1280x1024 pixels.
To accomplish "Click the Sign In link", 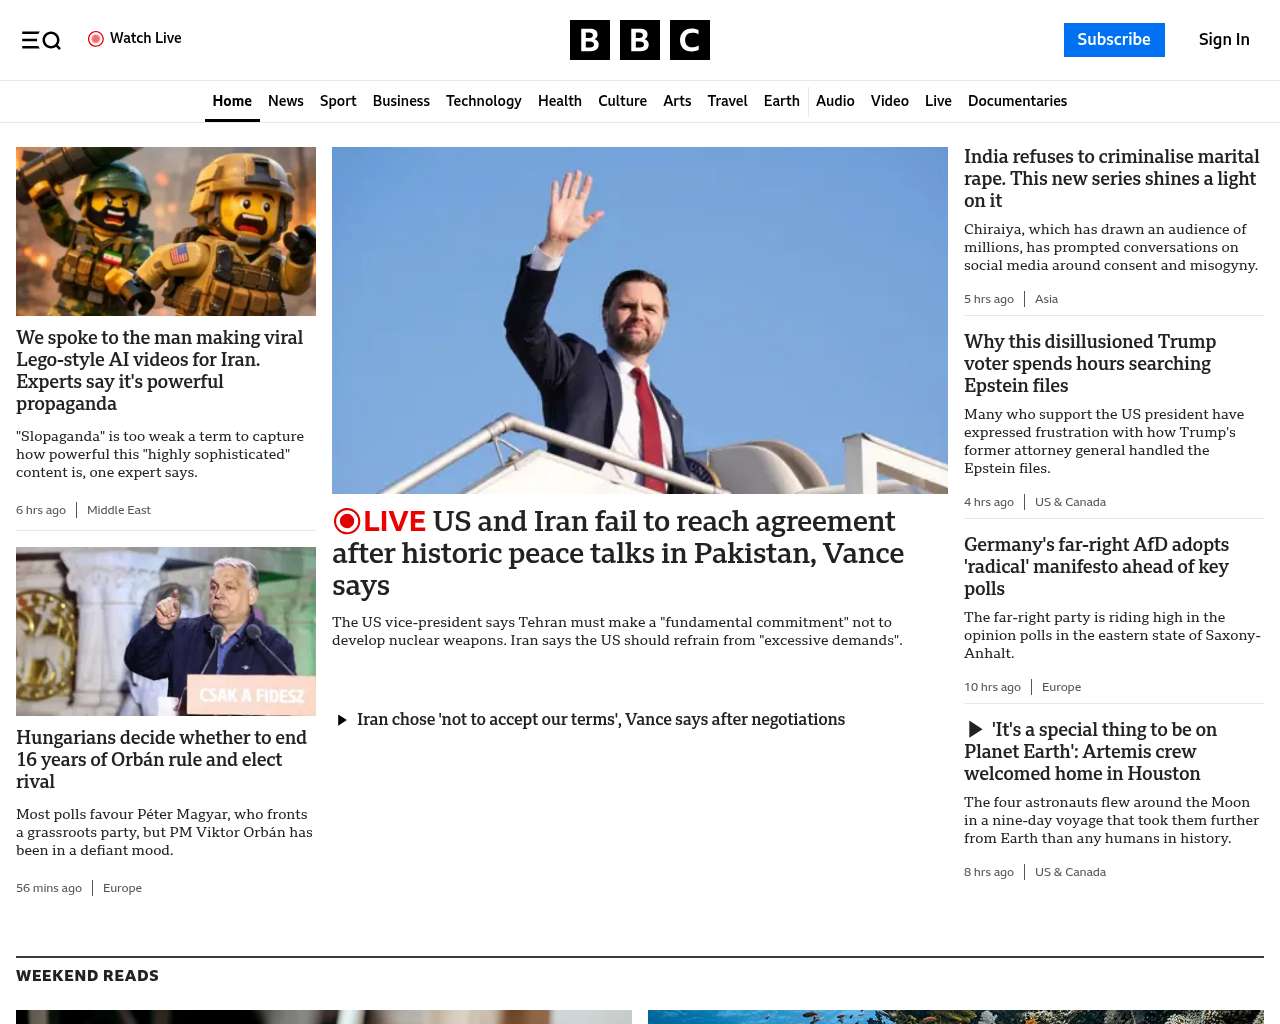I will 1224,40.
